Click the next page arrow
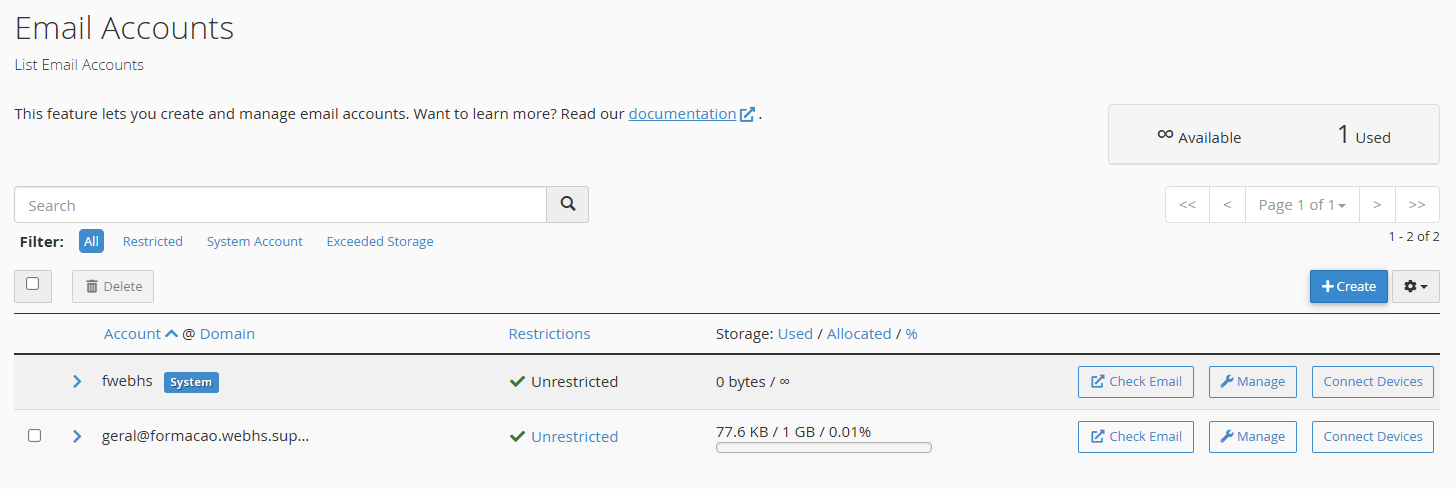Image resolution: width=1456 pixels, height=489 pixels. pyautogui.click(x=1377, y=205)
